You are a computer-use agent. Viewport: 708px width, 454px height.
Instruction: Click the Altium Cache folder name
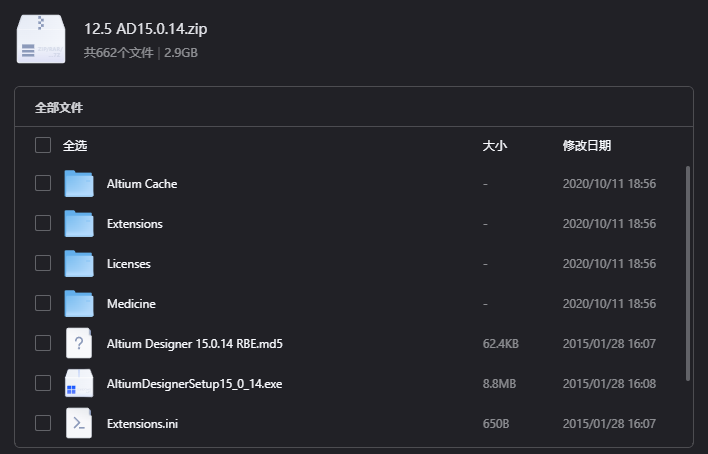[142, 184]
